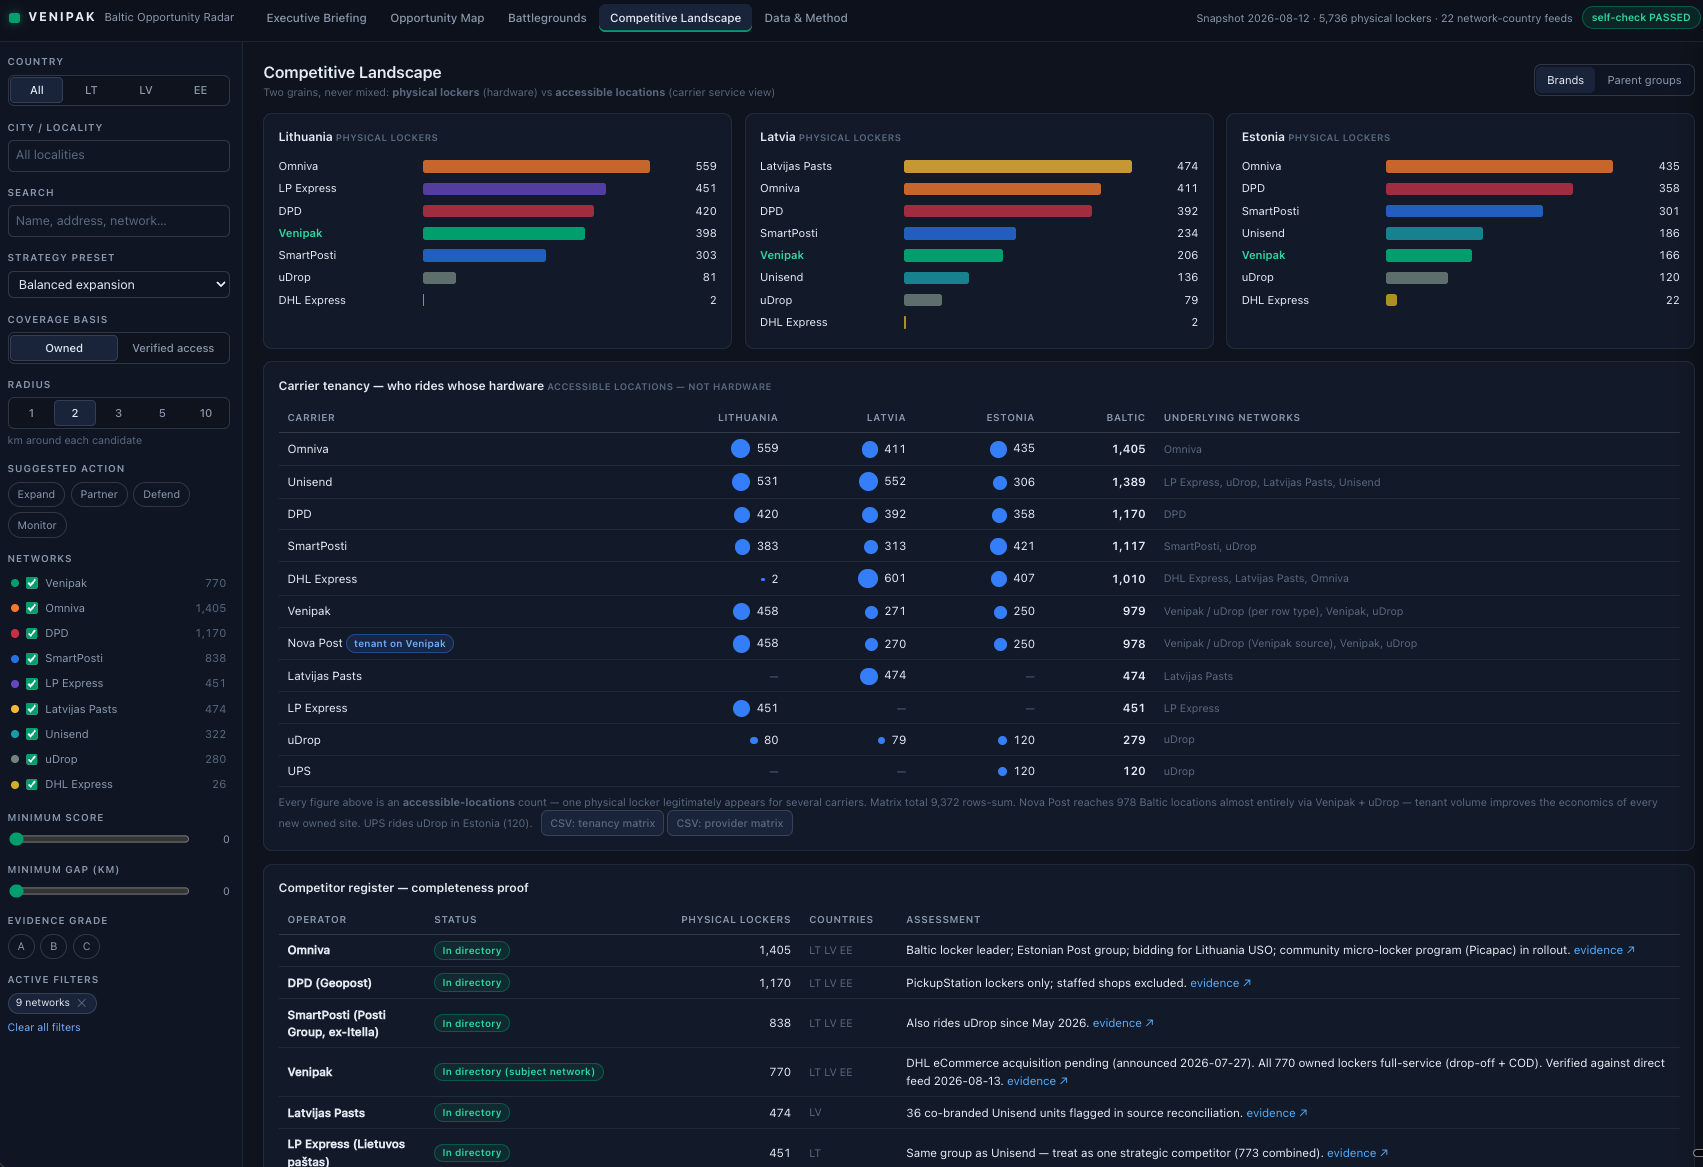Viewport: 1703px width, 1167px height.
Task: Toggle the Omniva network checkbox
Action: pos(32,608)
